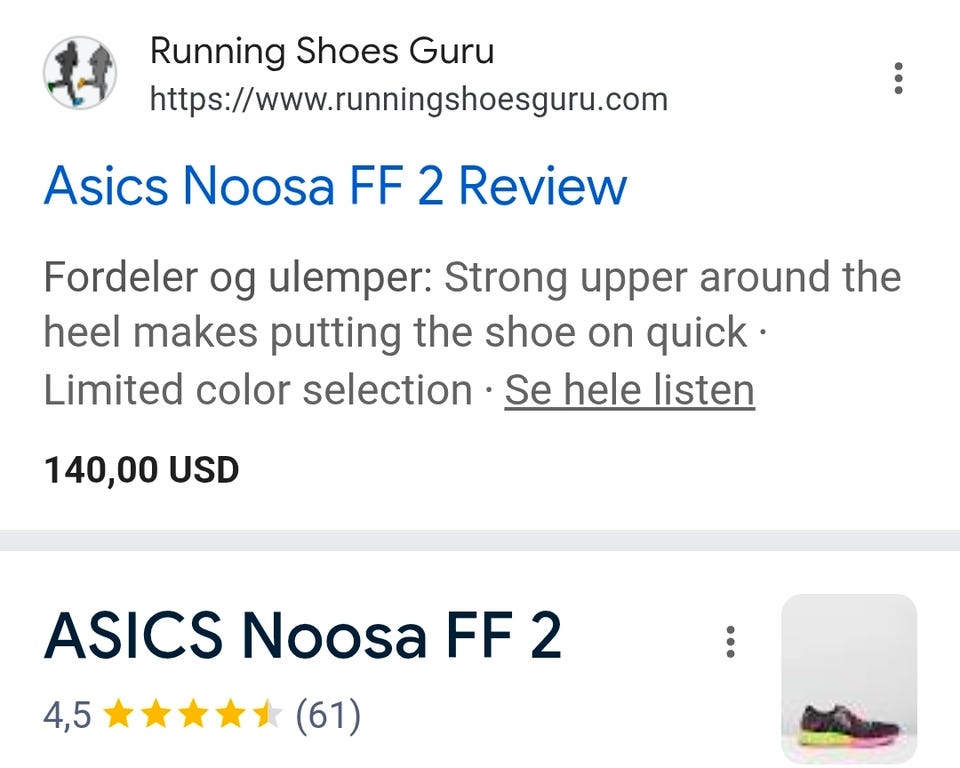Viewport: 960px width, 768px height.
Task: Click the first gold rating star
Action: (x=118, y=715)
